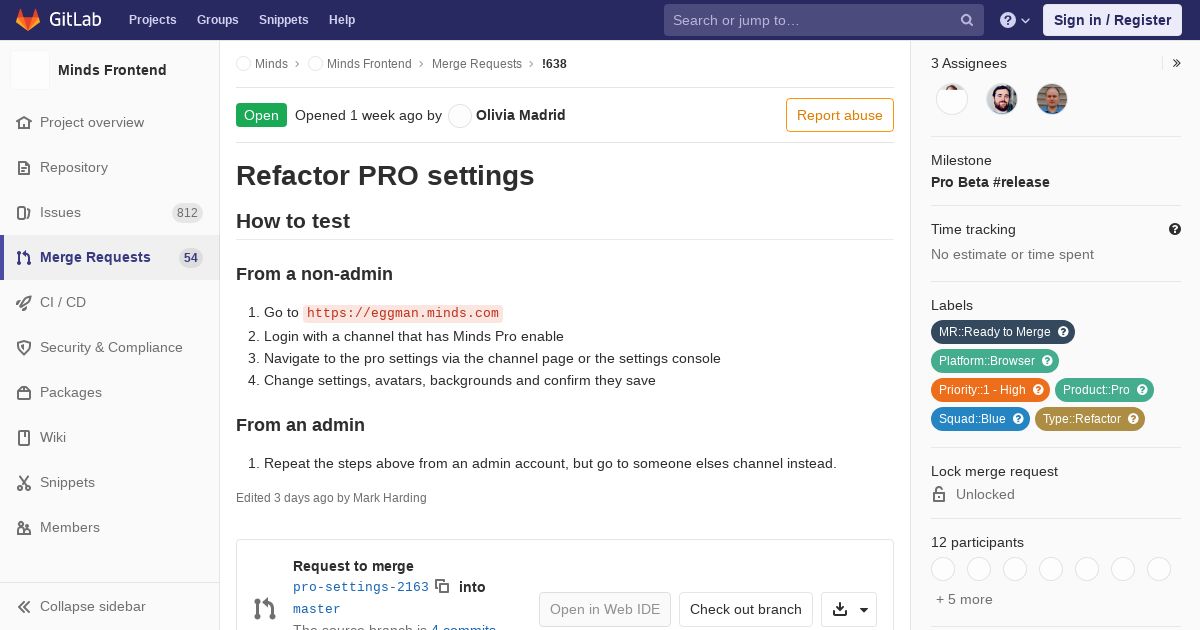Click the Minds Frontend project title
The image size is (1200, 630).
point(112,70)
